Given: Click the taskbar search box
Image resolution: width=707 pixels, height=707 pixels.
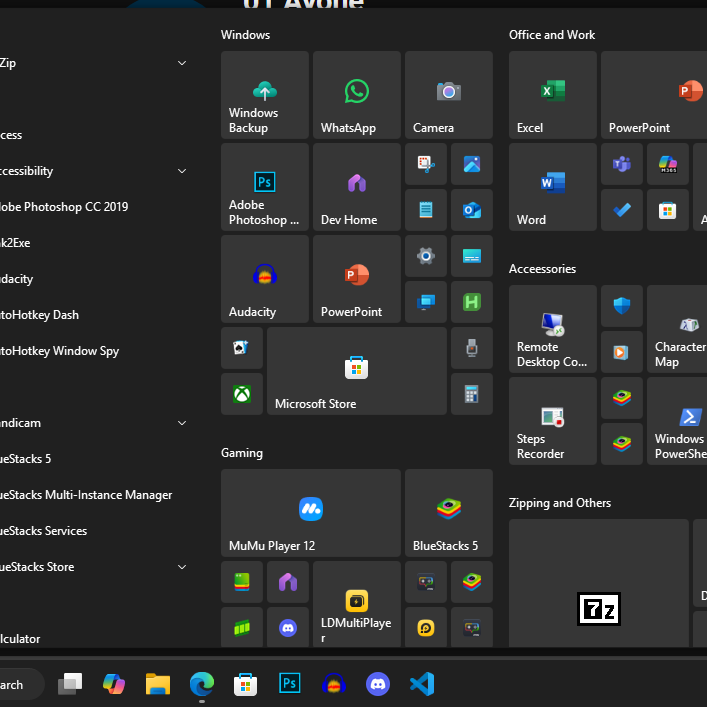Looking at the screenshot, I should (x=22, y=684).
